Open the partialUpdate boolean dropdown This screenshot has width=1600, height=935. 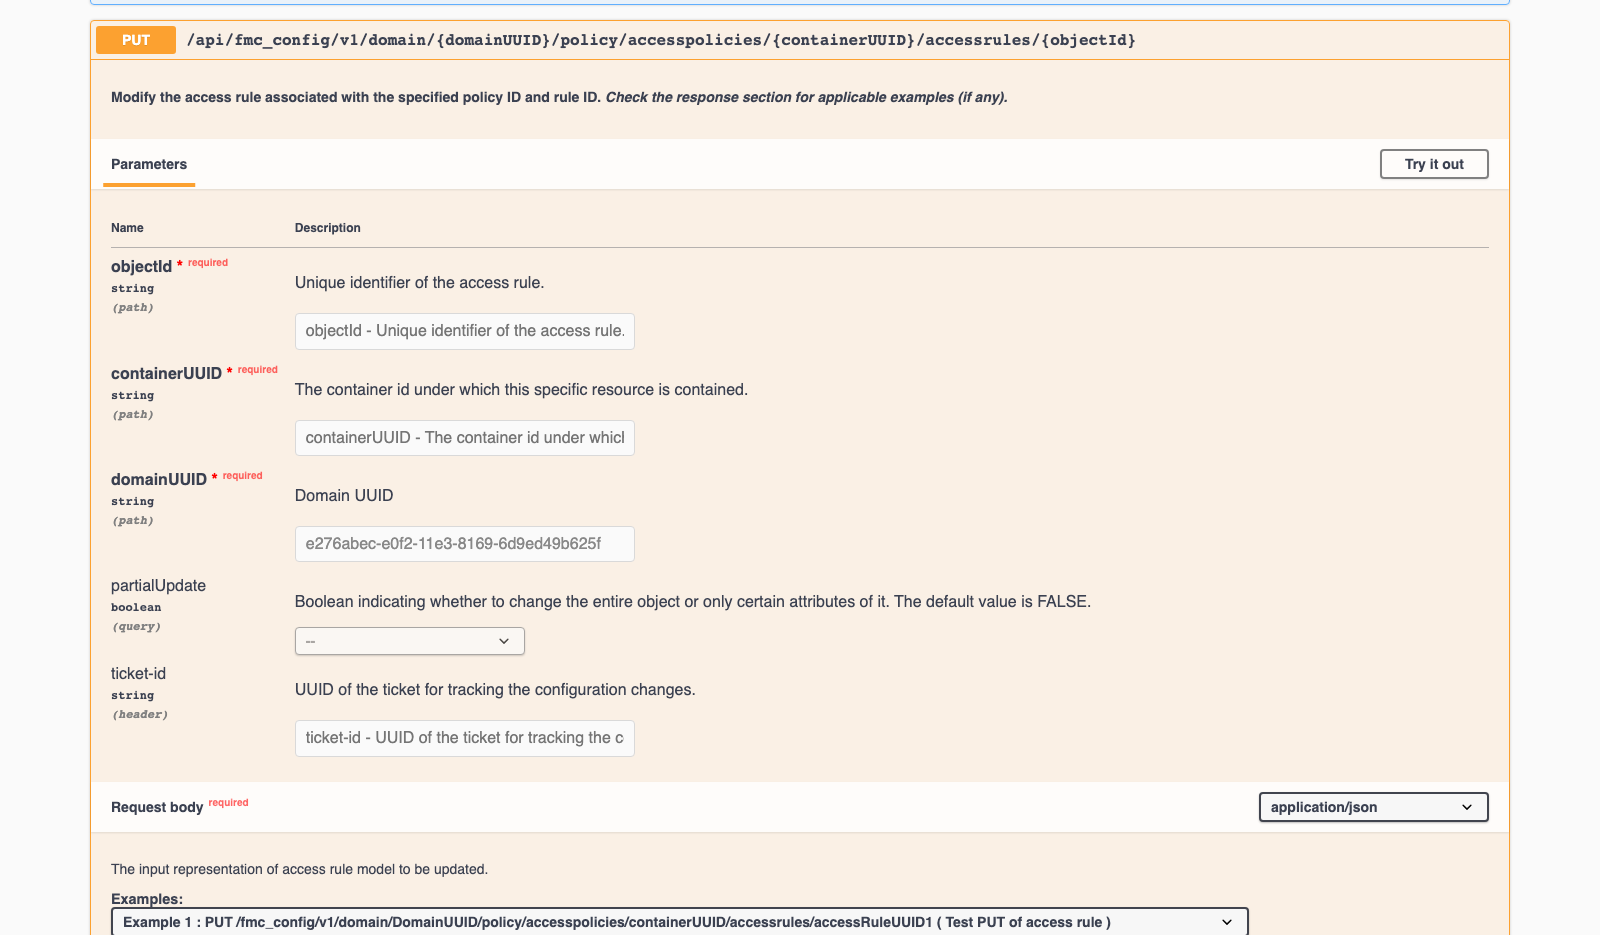click(x=410, y=641)
